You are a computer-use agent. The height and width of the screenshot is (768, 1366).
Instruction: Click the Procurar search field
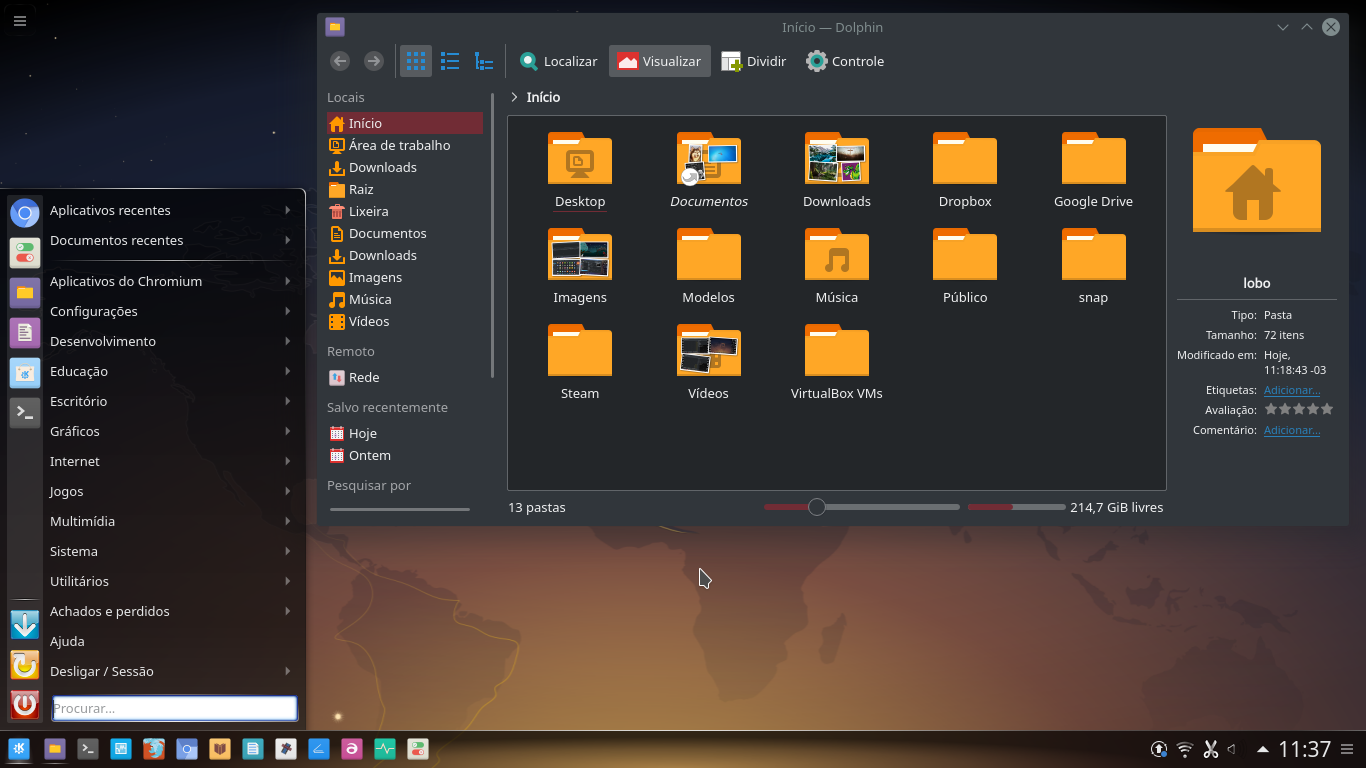(173, 708)
